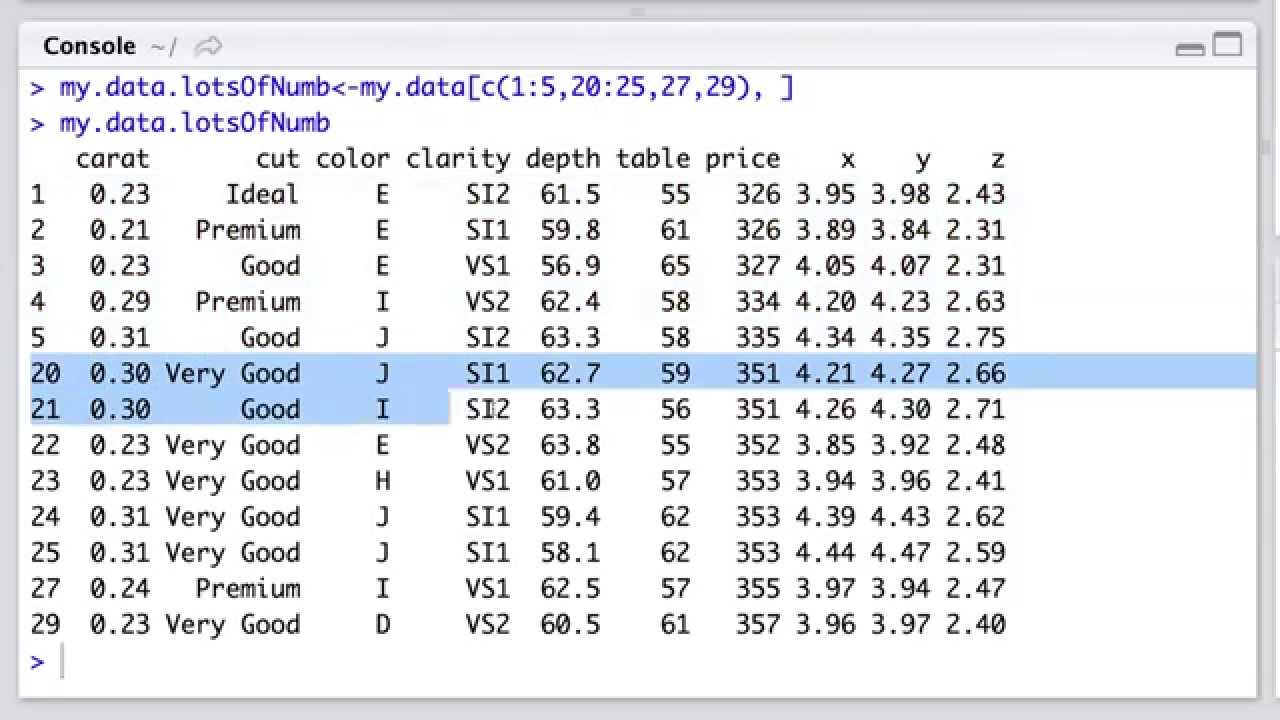1280x720 pixels.
Task: Click the carat column header
Action: 112,158
